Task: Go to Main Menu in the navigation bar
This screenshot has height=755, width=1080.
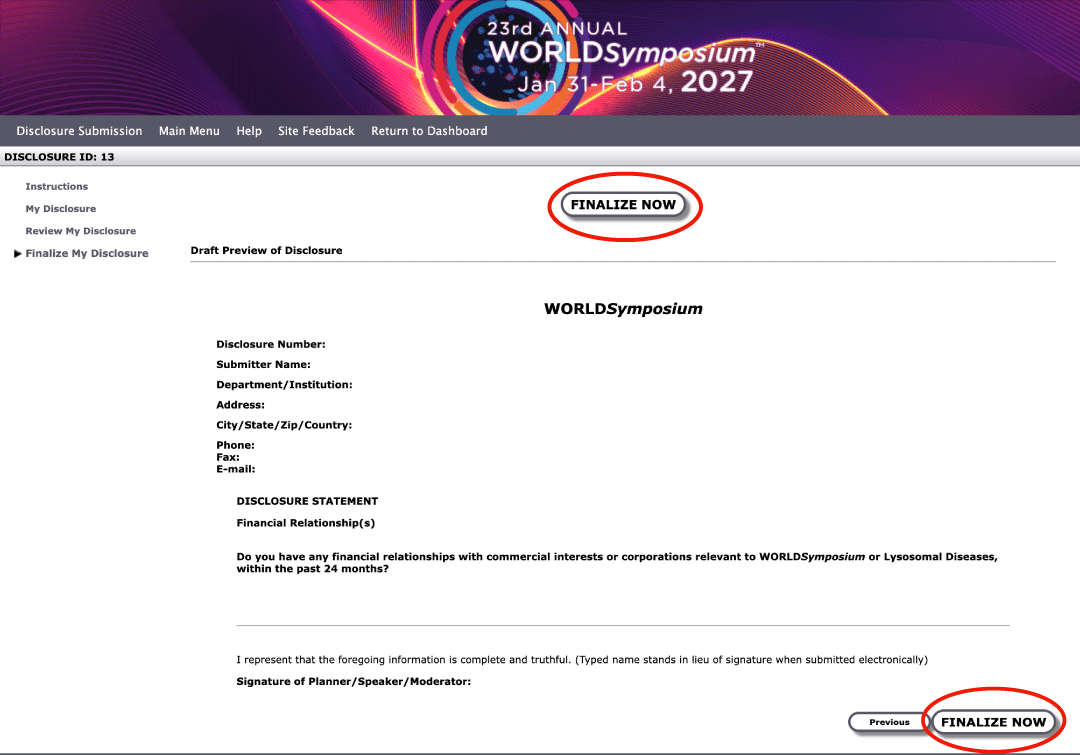Action: tap(189, 131)
